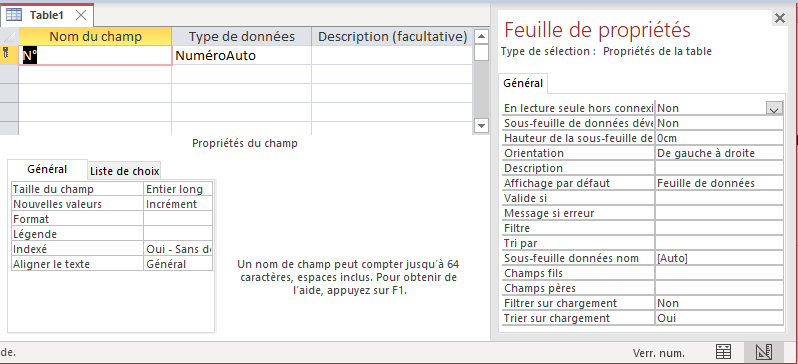This screenshot has height=364, width=798.
Task: Select the Général tab in property sheet
Action: point(523,83)
